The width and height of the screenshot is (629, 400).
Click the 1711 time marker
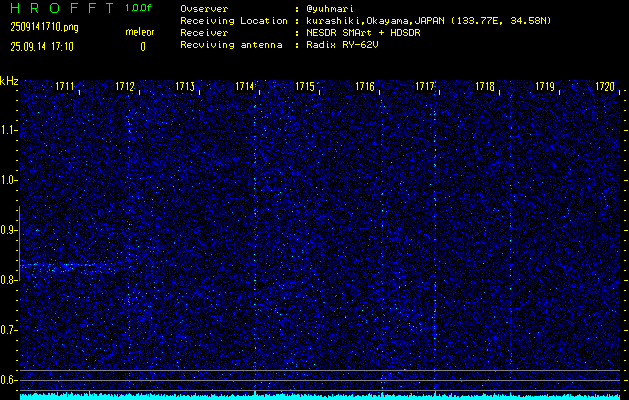click(x=65, y=86)
